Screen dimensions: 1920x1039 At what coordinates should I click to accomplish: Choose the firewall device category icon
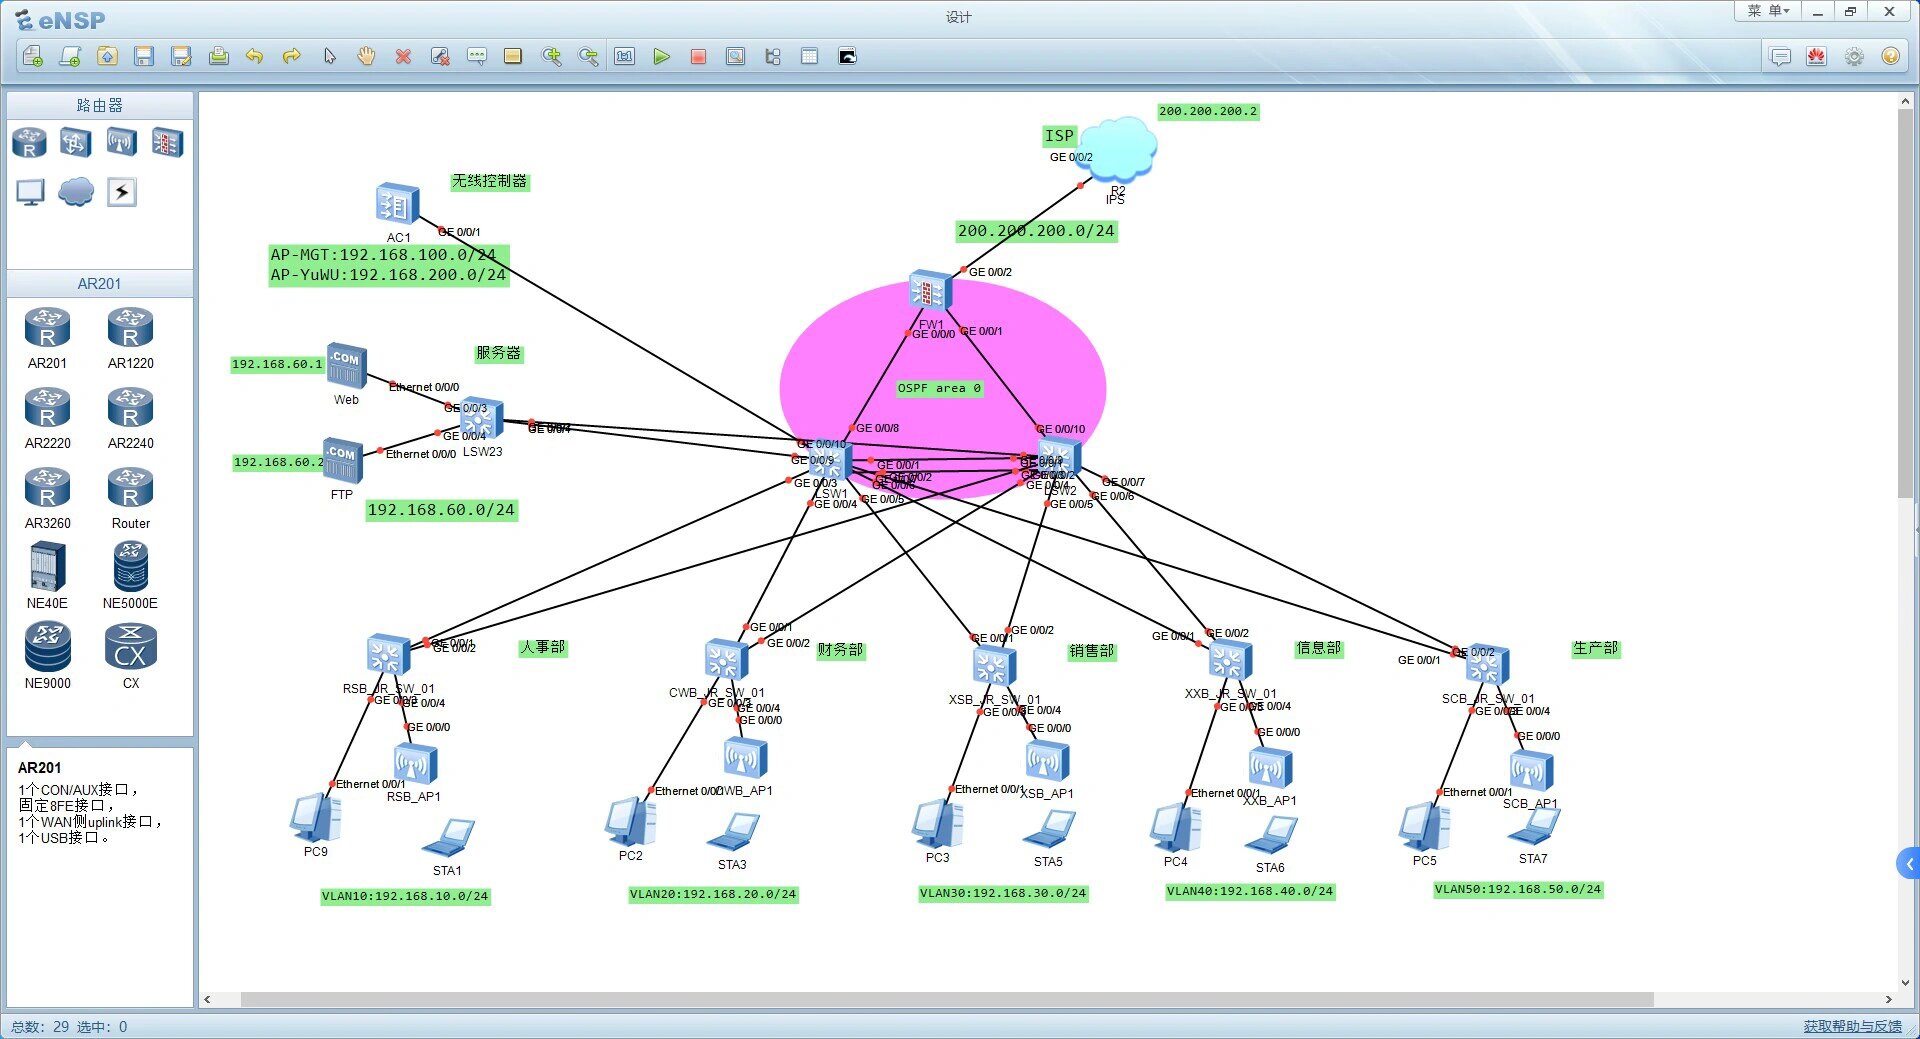(167, 143)
